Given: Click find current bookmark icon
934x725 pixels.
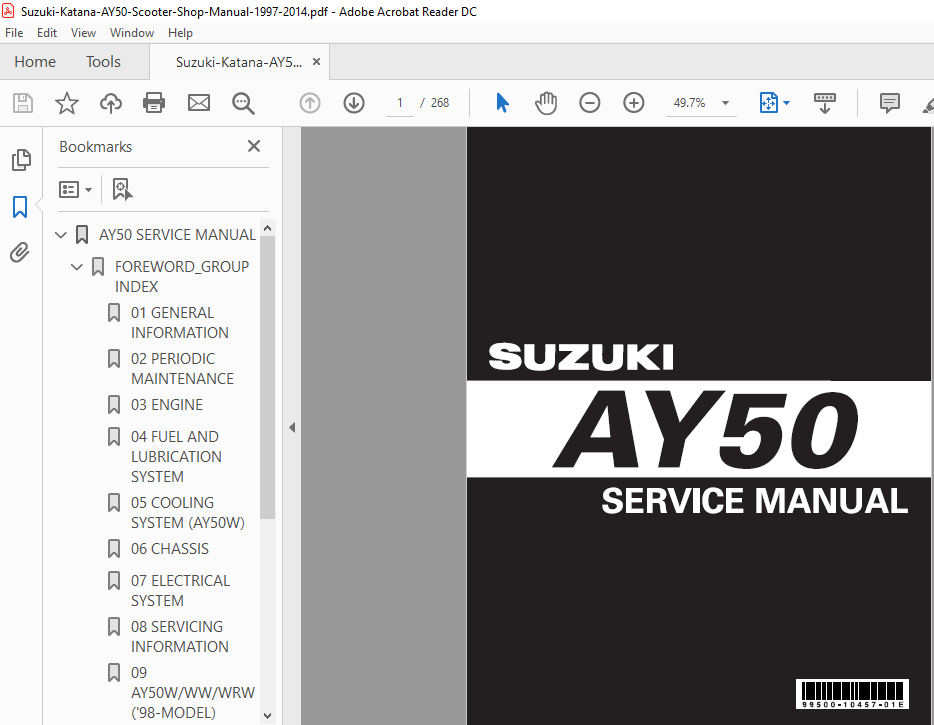Looking at the screenshot, I should pos(122,189).
